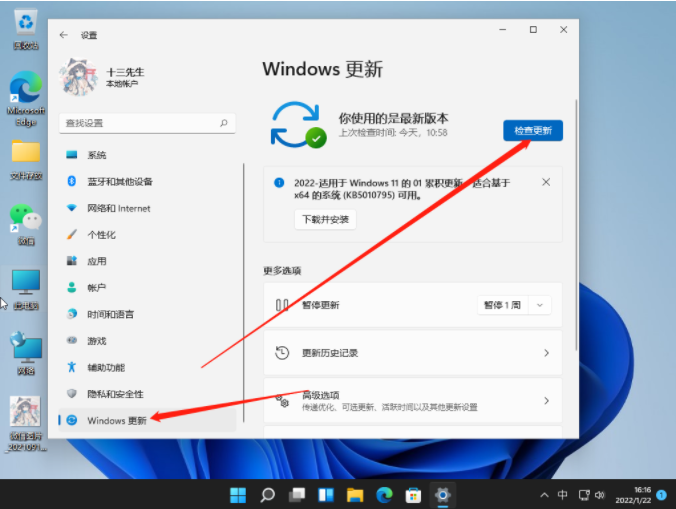This screenshot has height=509, width=676.
Task: Select Bluetooth and other devices in sidebar
Action: [120, 182]
